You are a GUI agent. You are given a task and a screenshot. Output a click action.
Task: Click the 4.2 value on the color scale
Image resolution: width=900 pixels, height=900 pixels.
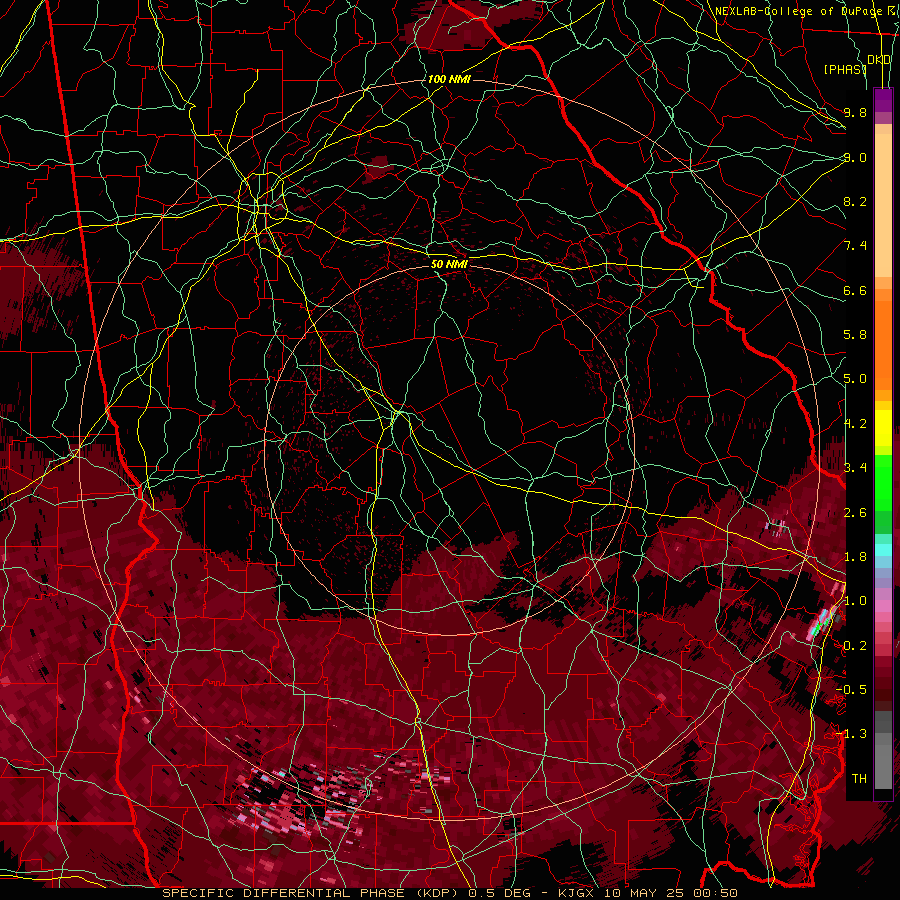coord(855,424)
